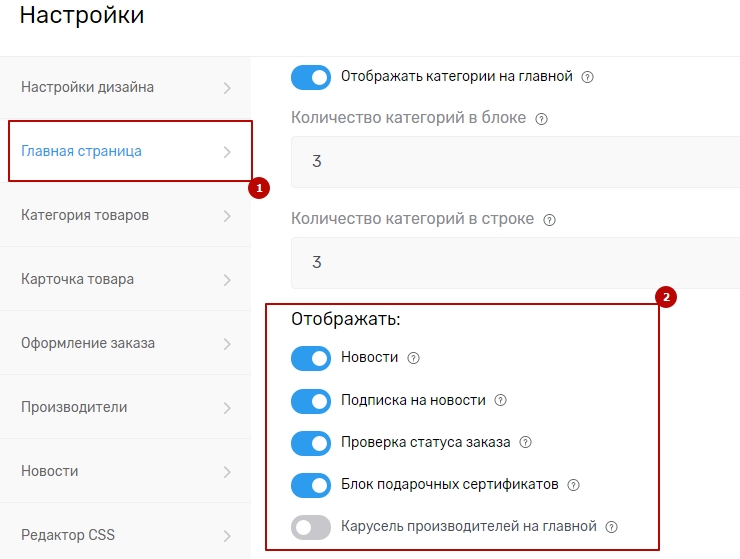
Task: Click help icon beside Подписка на новости
Action: pos(501,401)
